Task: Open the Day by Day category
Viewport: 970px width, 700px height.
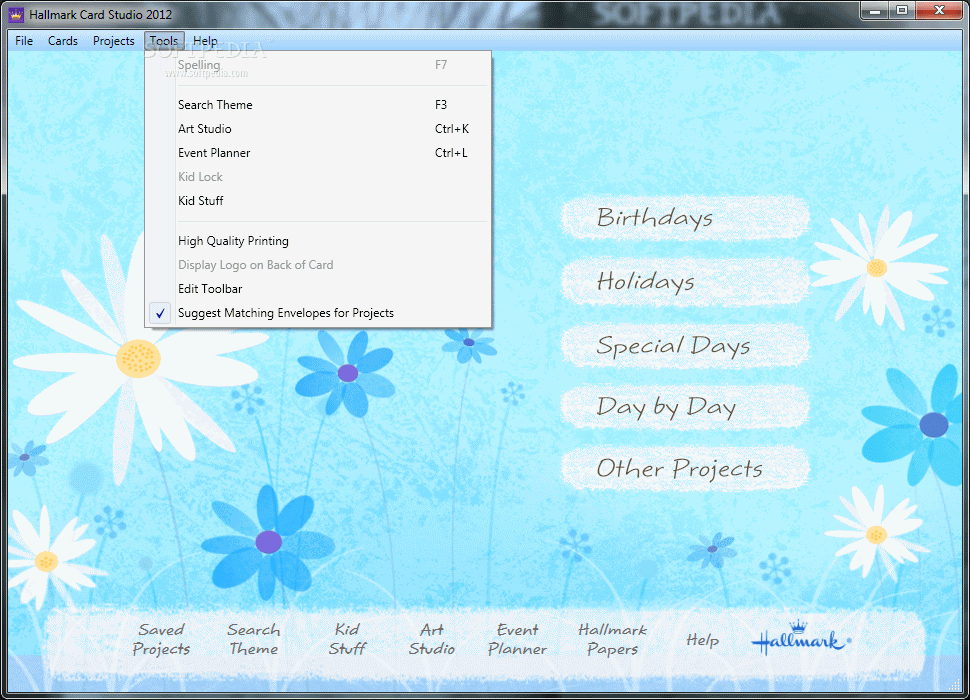Action: [x=685, y=407]
